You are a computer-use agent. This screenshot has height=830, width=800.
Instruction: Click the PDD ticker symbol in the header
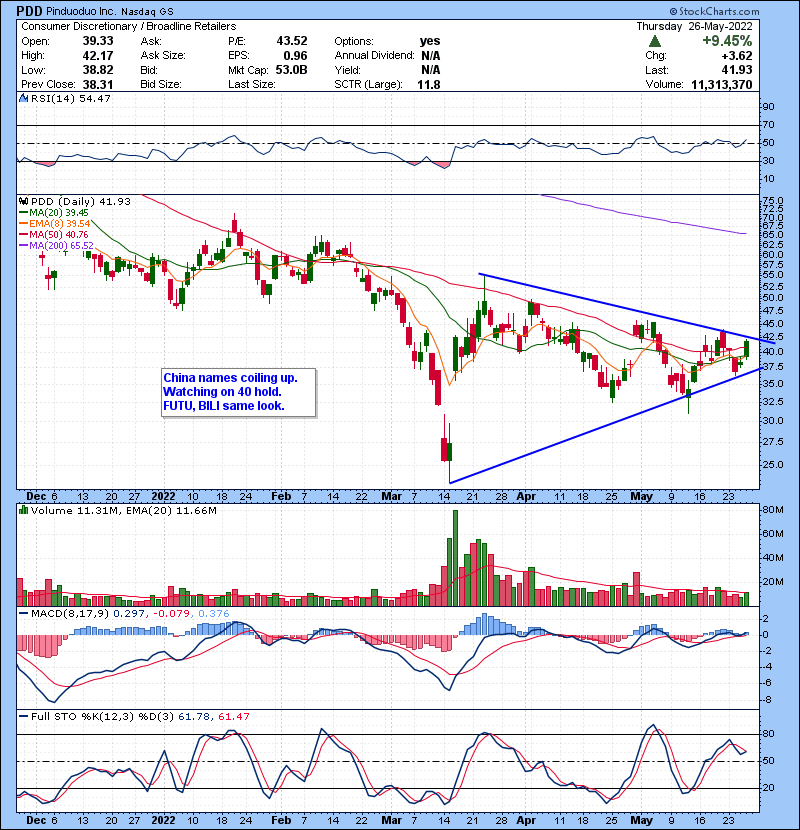(28, 11)
